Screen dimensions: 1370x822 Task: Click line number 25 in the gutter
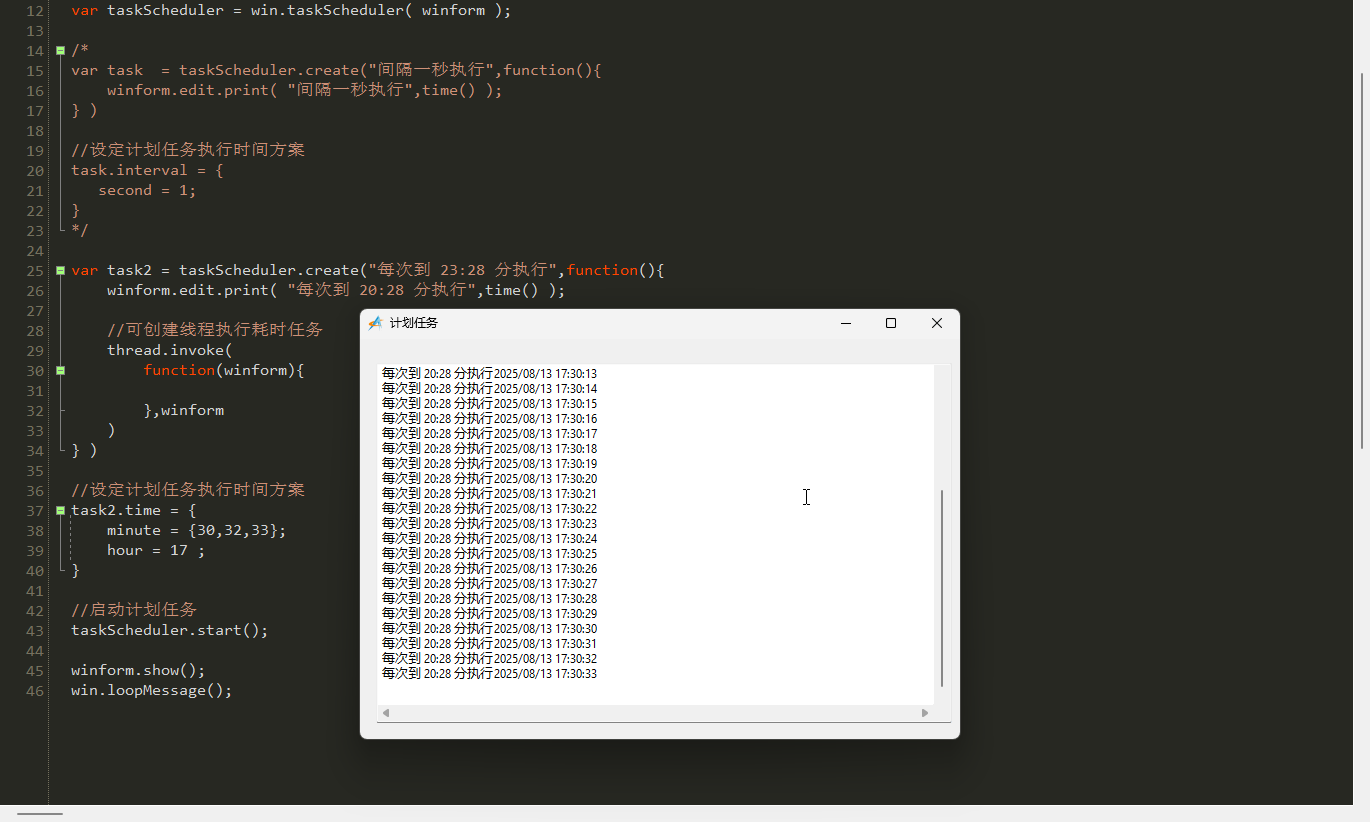pyautogui.click(x=35, y=270)
